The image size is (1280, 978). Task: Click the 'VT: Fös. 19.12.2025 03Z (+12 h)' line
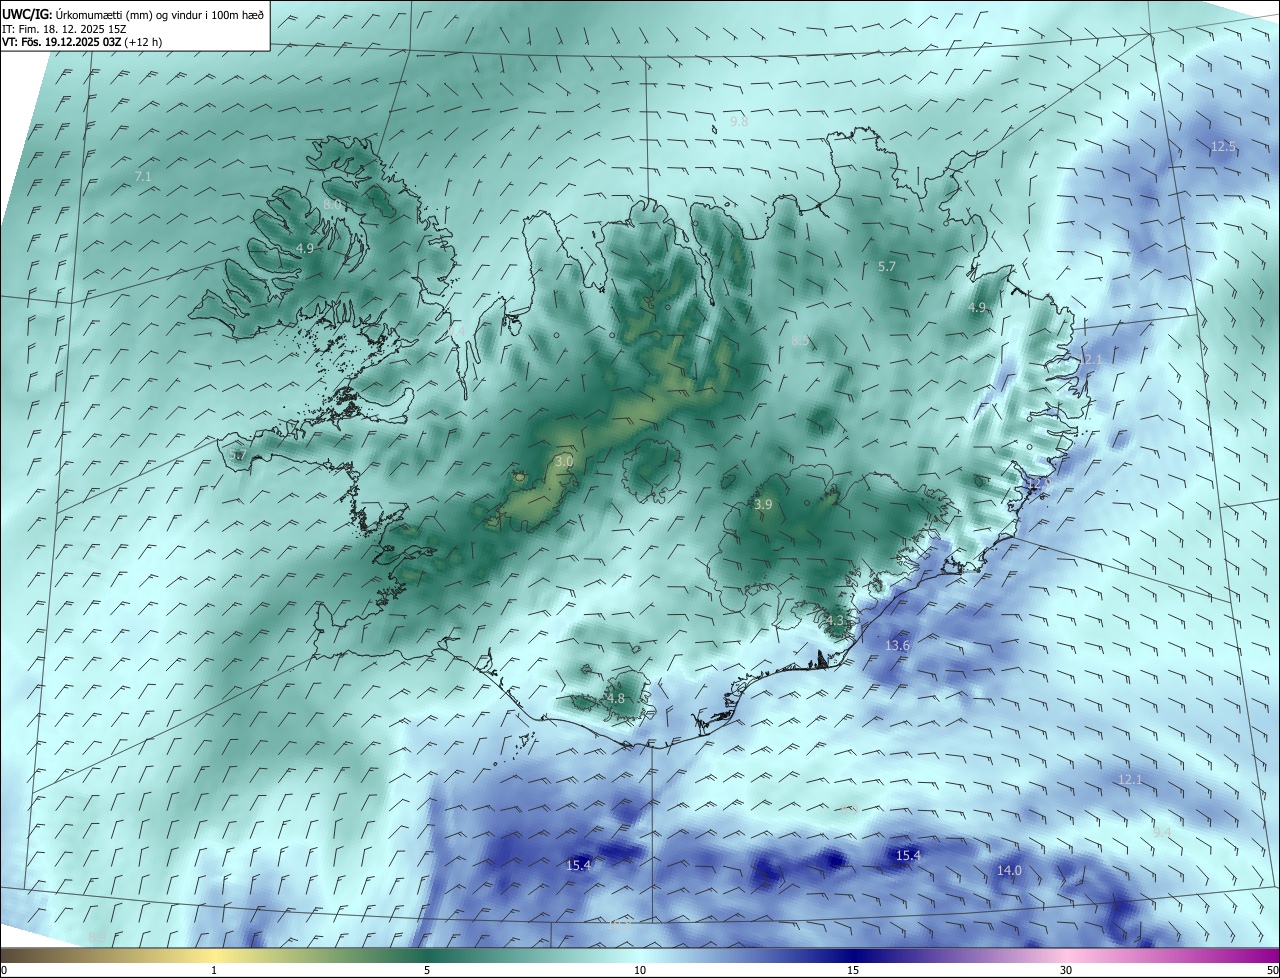click(82, 42)
